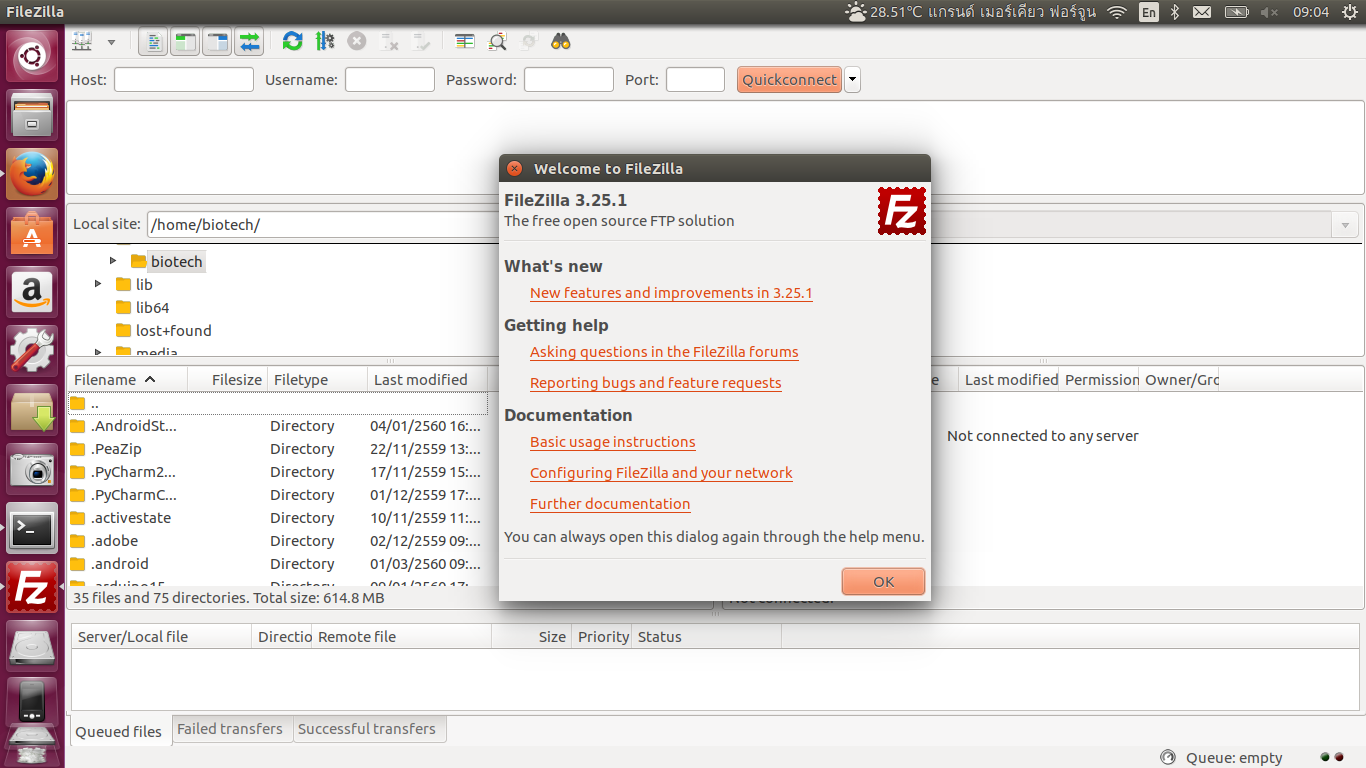Viewport: 1366px width, 768px height.
Task: Open the Bluetooth indicator menu
Action: tap(1176, 12)
